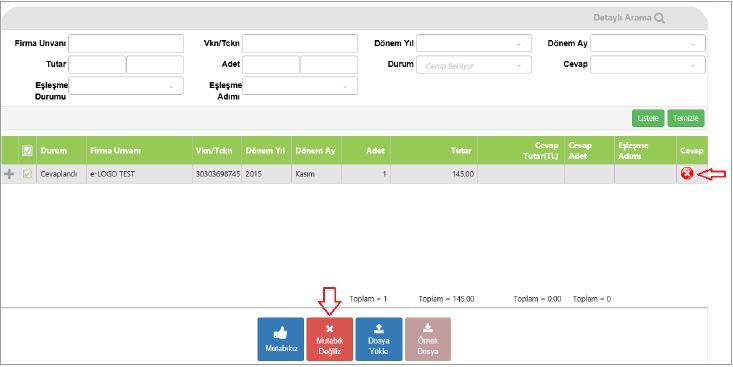Open the Eşleşme Durumu dropdown
Viewport: 733px width, 367px height.
[x=126, y=86]
